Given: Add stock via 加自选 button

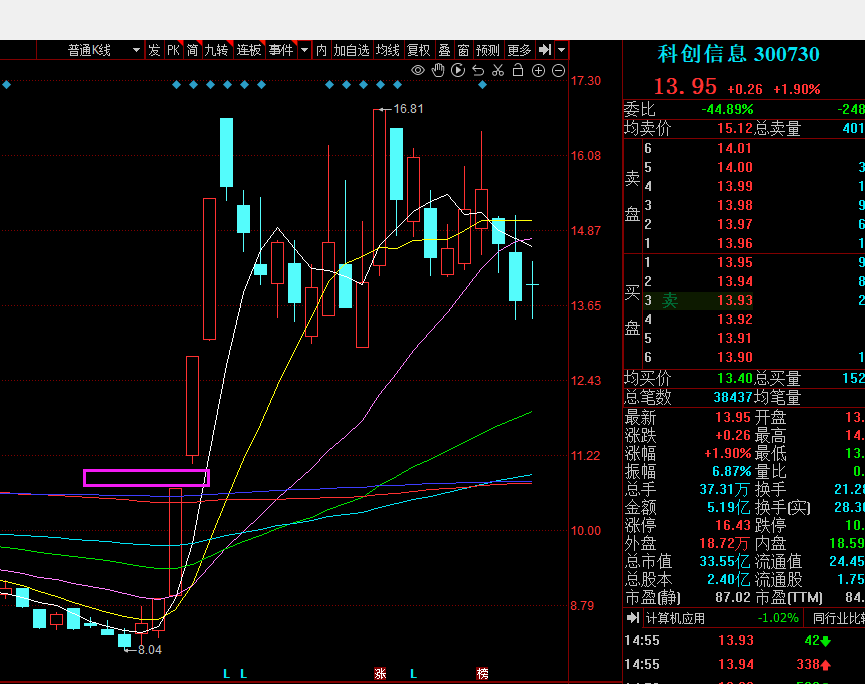Looking at the screenshot, I should tap(351, 50).
